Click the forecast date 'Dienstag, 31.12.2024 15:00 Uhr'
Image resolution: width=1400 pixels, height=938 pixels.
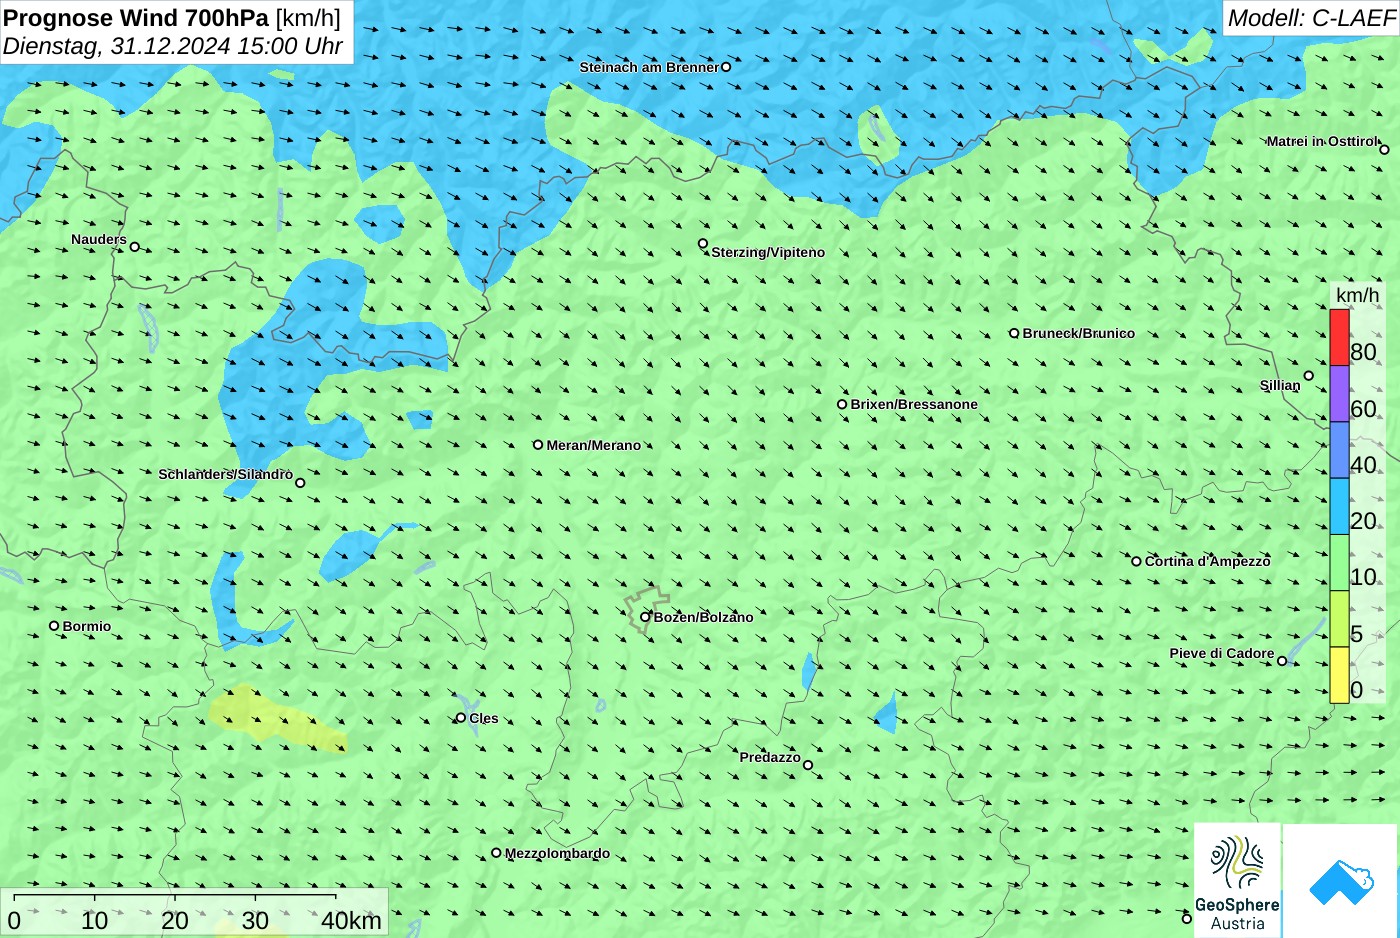pyautogui.click(x=172, y=46)
